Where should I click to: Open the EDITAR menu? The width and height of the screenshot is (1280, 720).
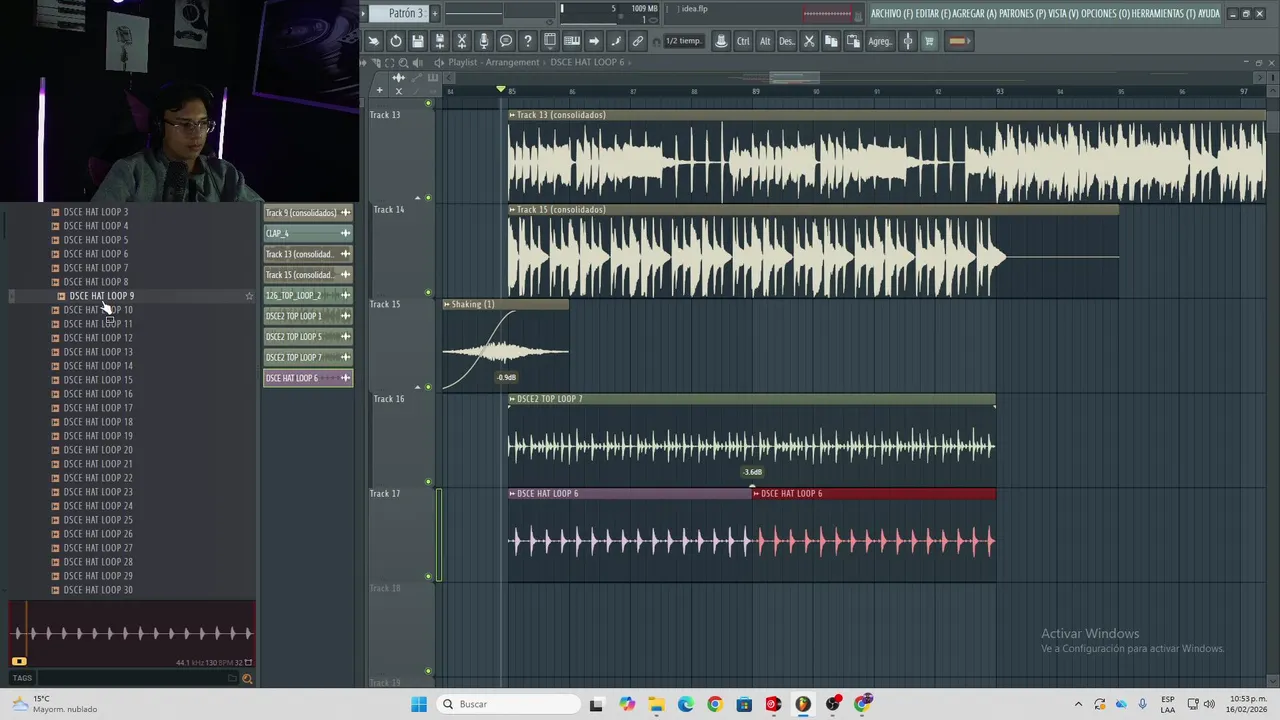pyautogui.click(x=934, y=14)
